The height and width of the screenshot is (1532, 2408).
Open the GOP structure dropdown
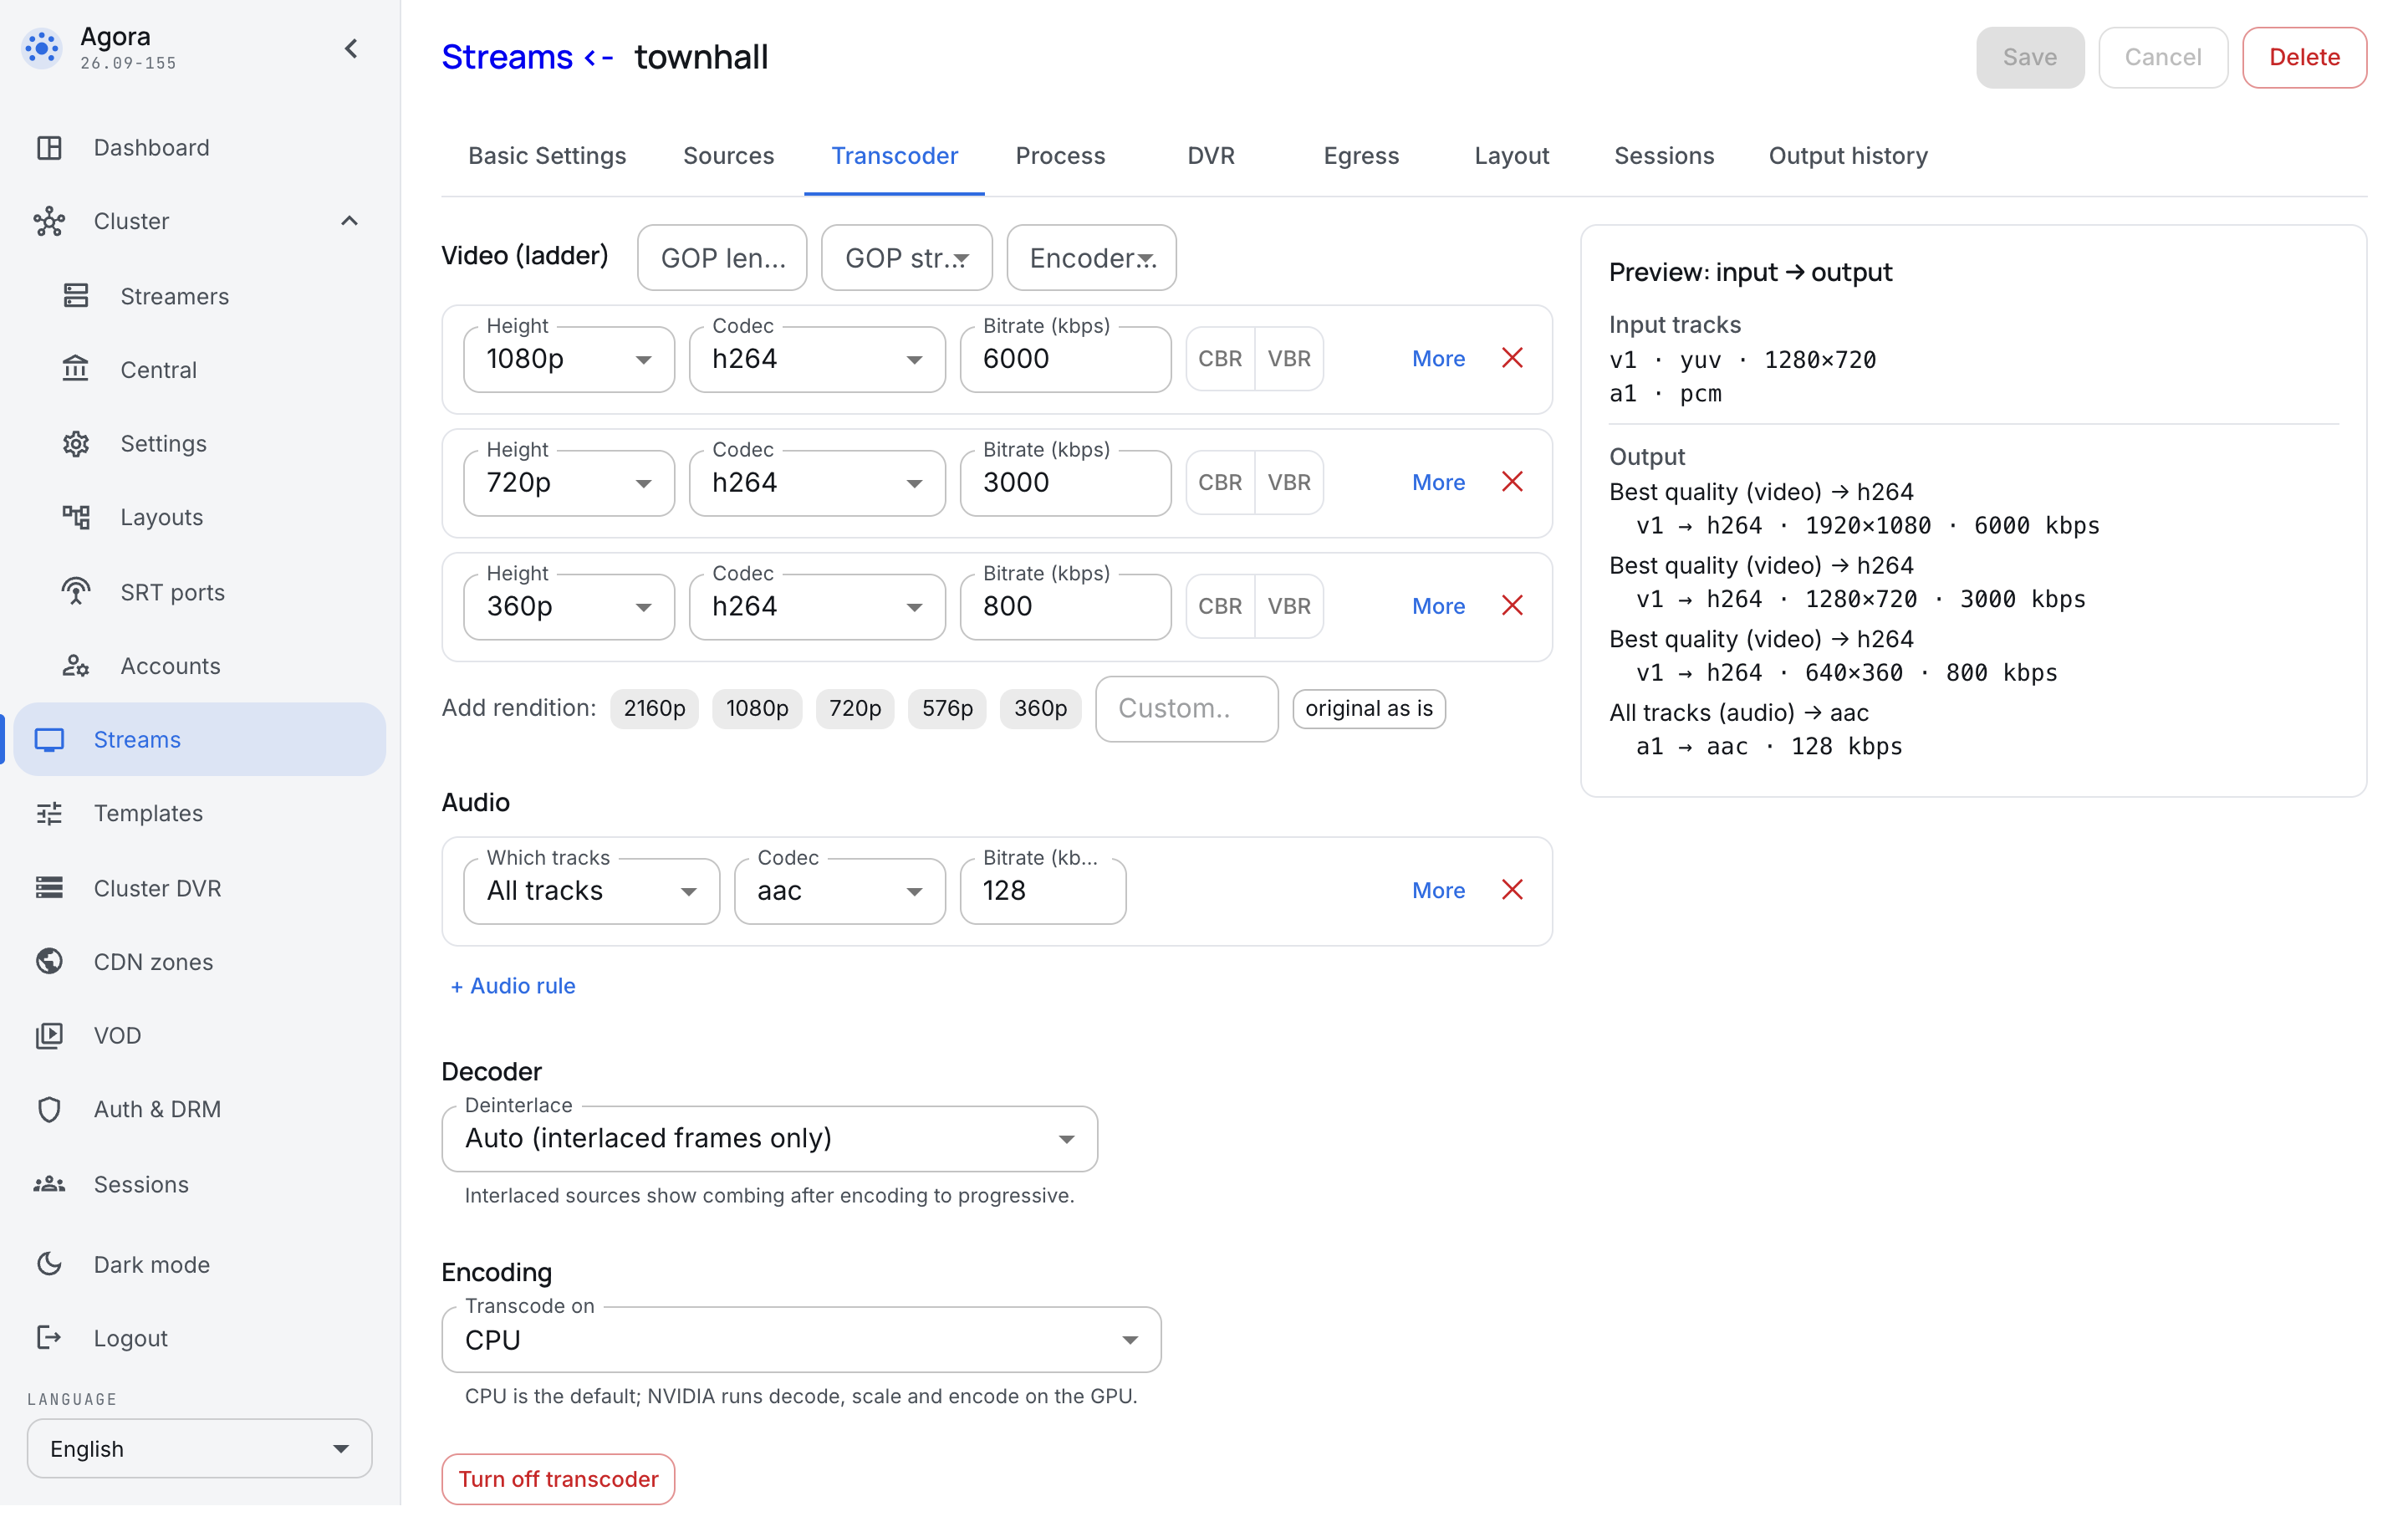906,258
